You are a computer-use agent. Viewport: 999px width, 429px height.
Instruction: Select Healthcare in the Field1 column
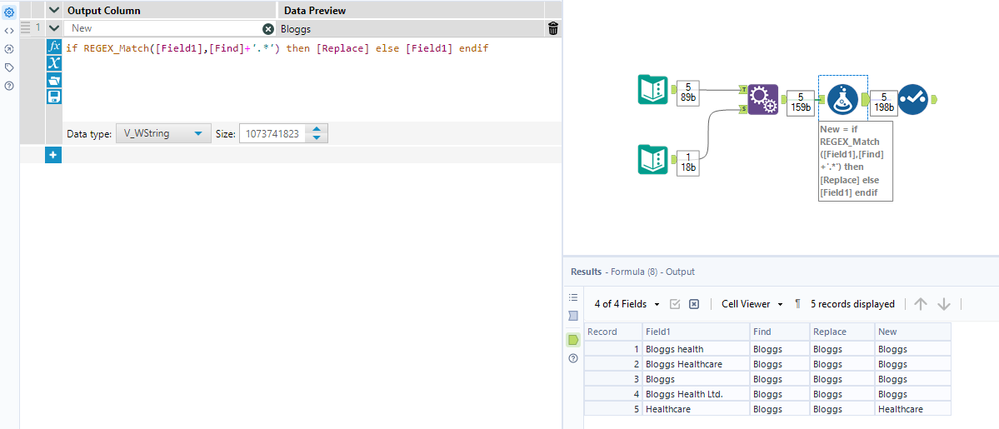(x=696, y=409)
